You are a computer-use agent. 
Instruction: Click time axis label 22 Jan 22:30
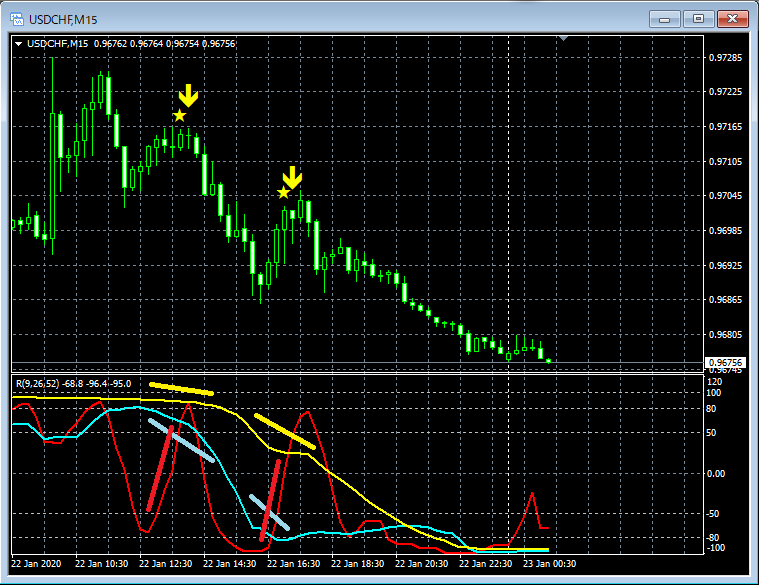tap(486, 564)
